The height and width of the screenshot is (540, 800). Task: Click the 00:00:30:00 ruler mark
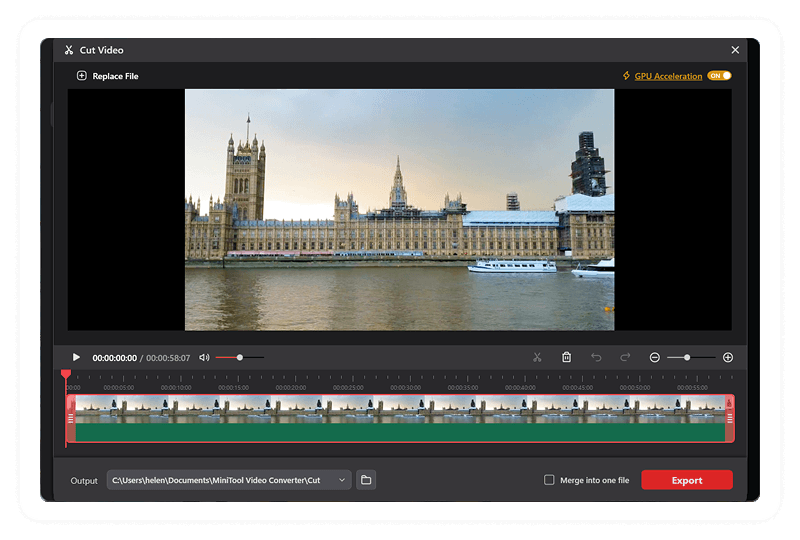pyautogui.click(x=406, y=387)
